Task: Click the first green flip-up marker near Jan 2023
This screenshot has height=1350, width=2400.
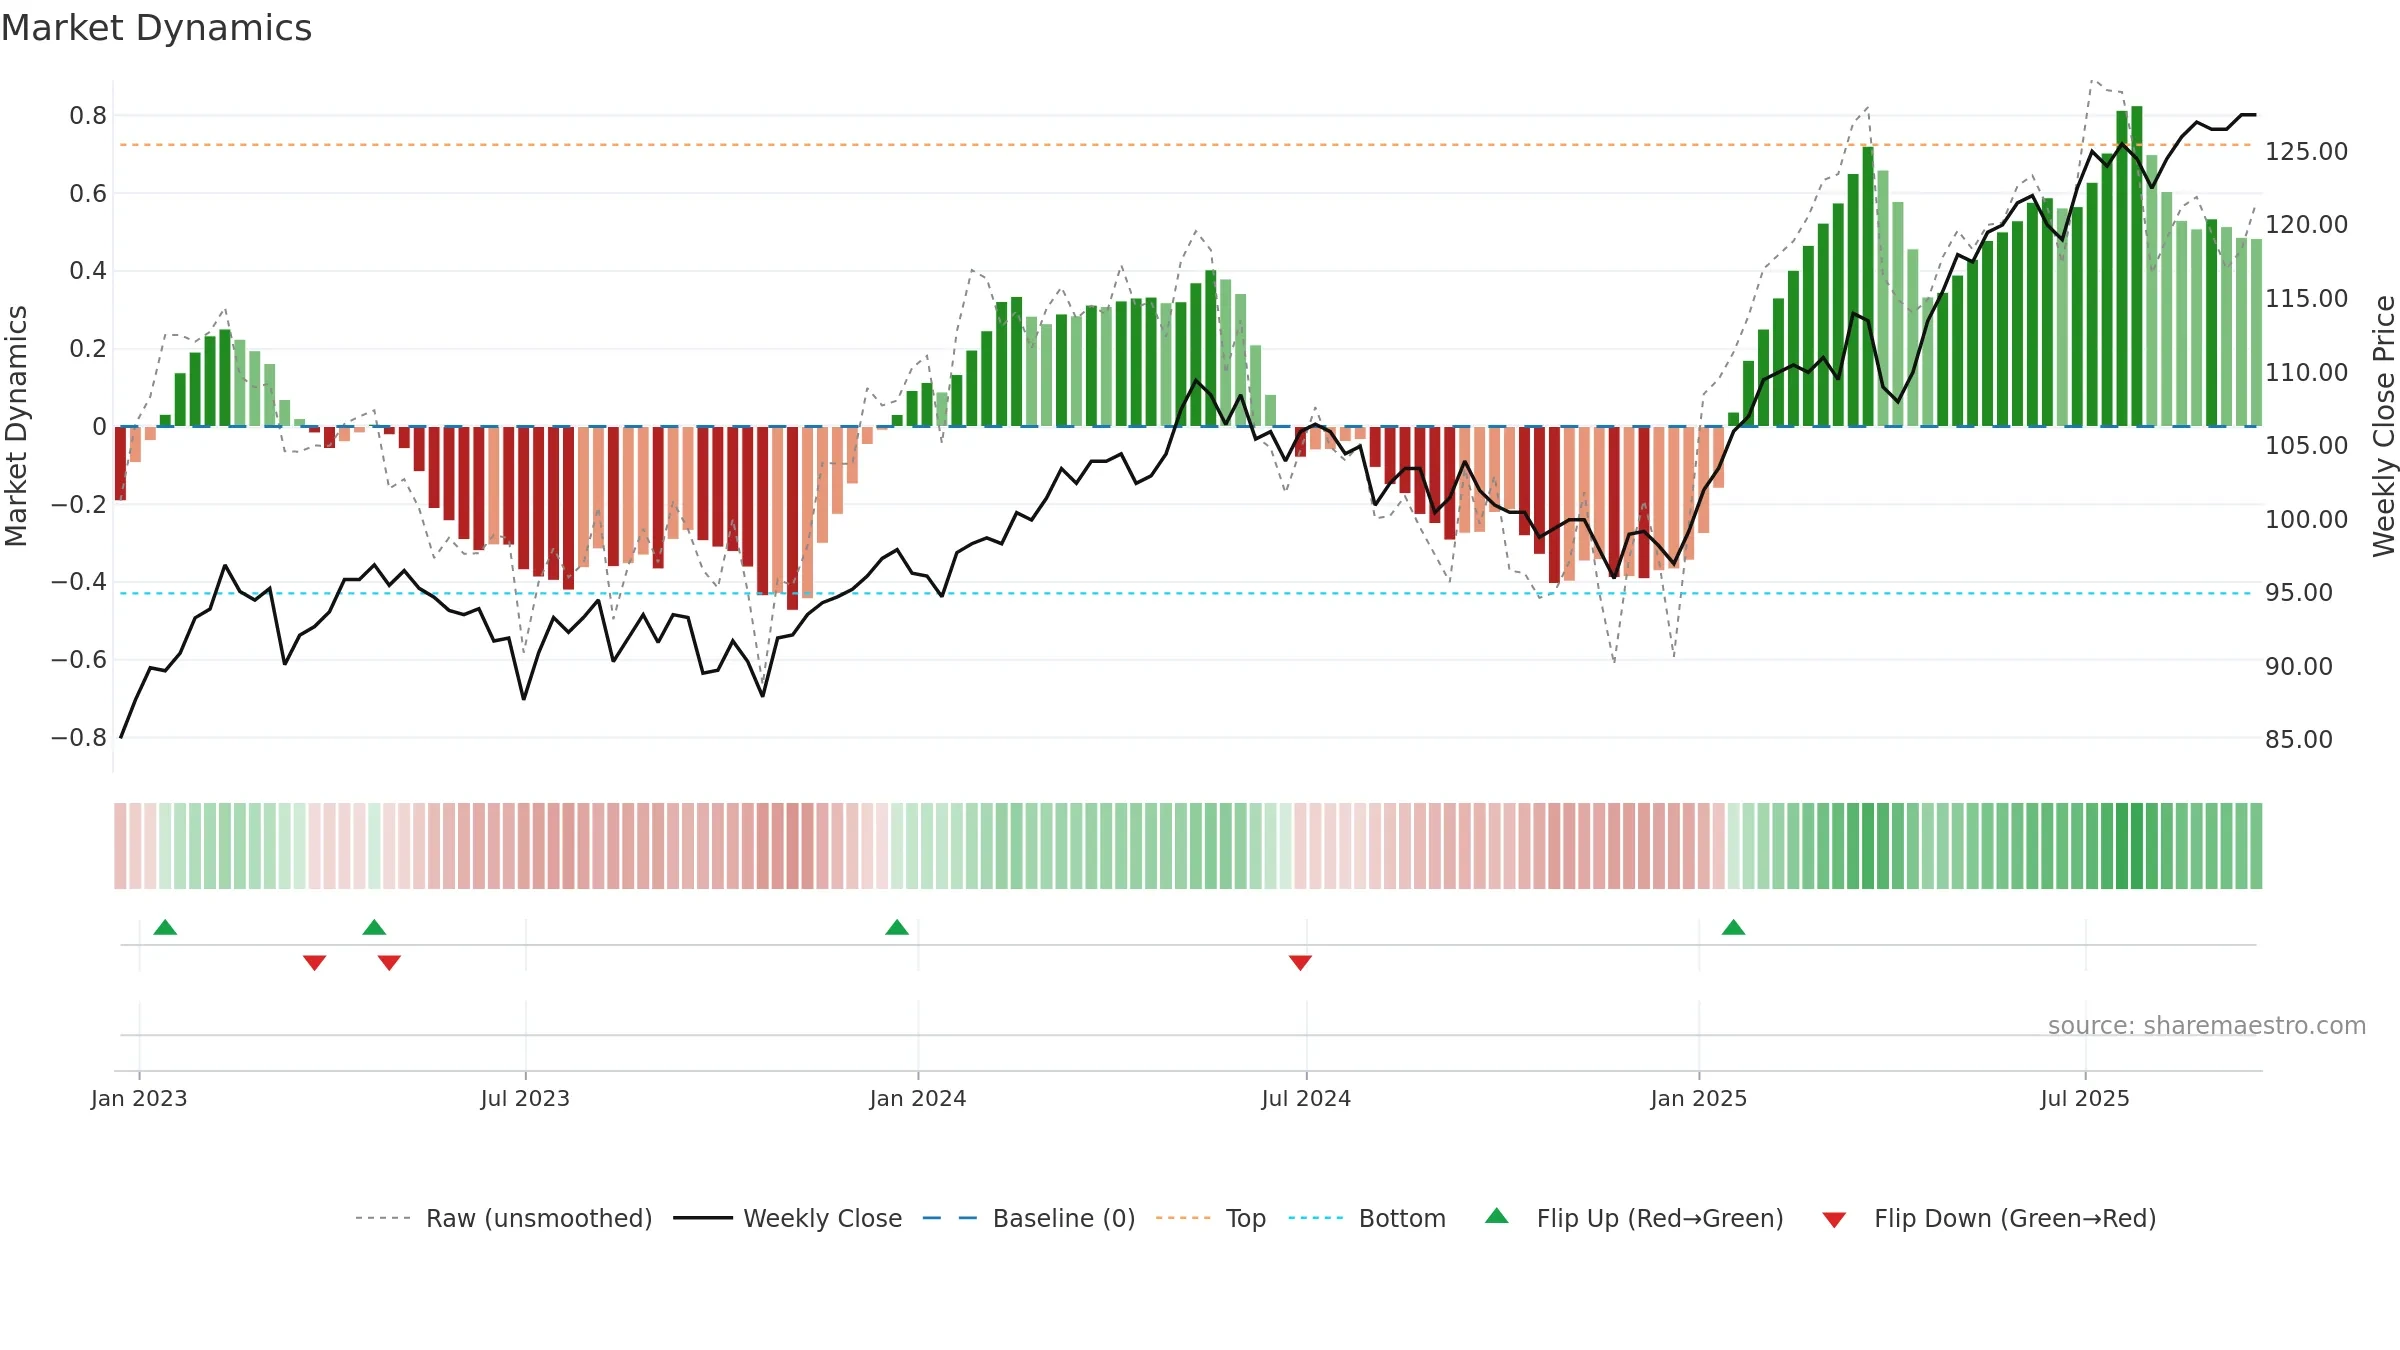Action: coord(165,927)
